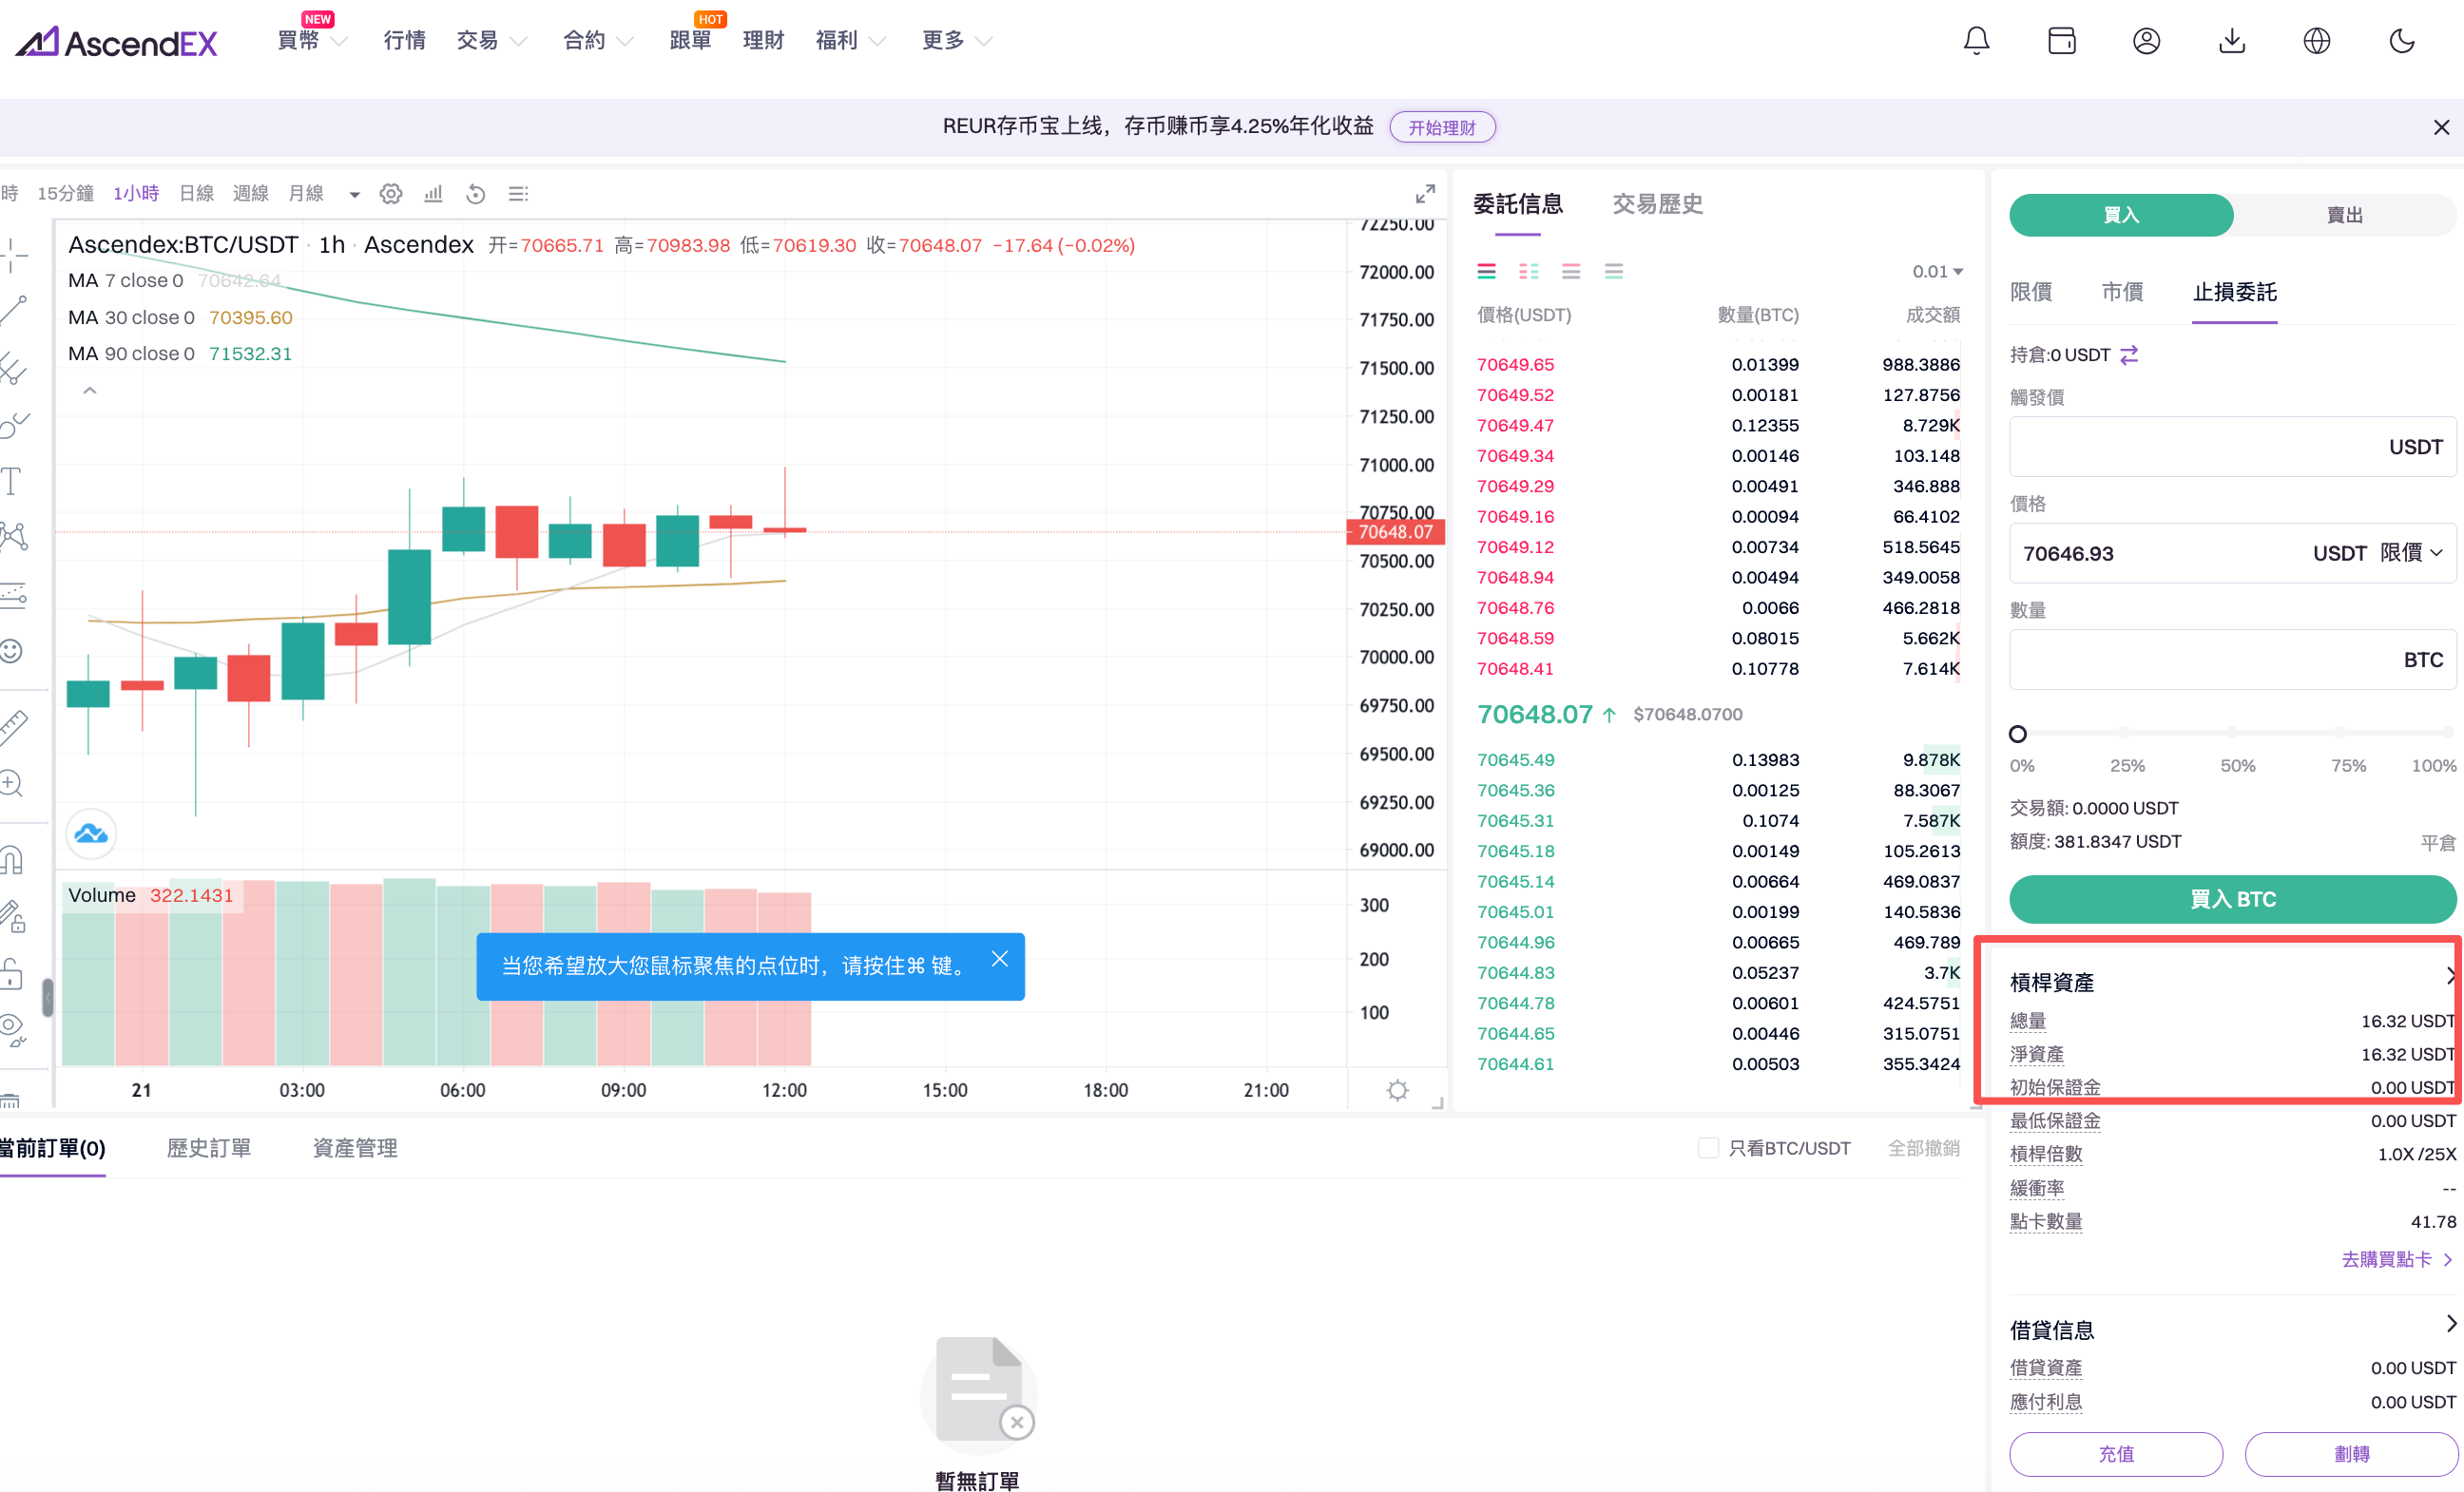Click the position swap arrows icon
This screenshot has height=1492, width=2464.
pyautogui.click(x=2129, y=355)
